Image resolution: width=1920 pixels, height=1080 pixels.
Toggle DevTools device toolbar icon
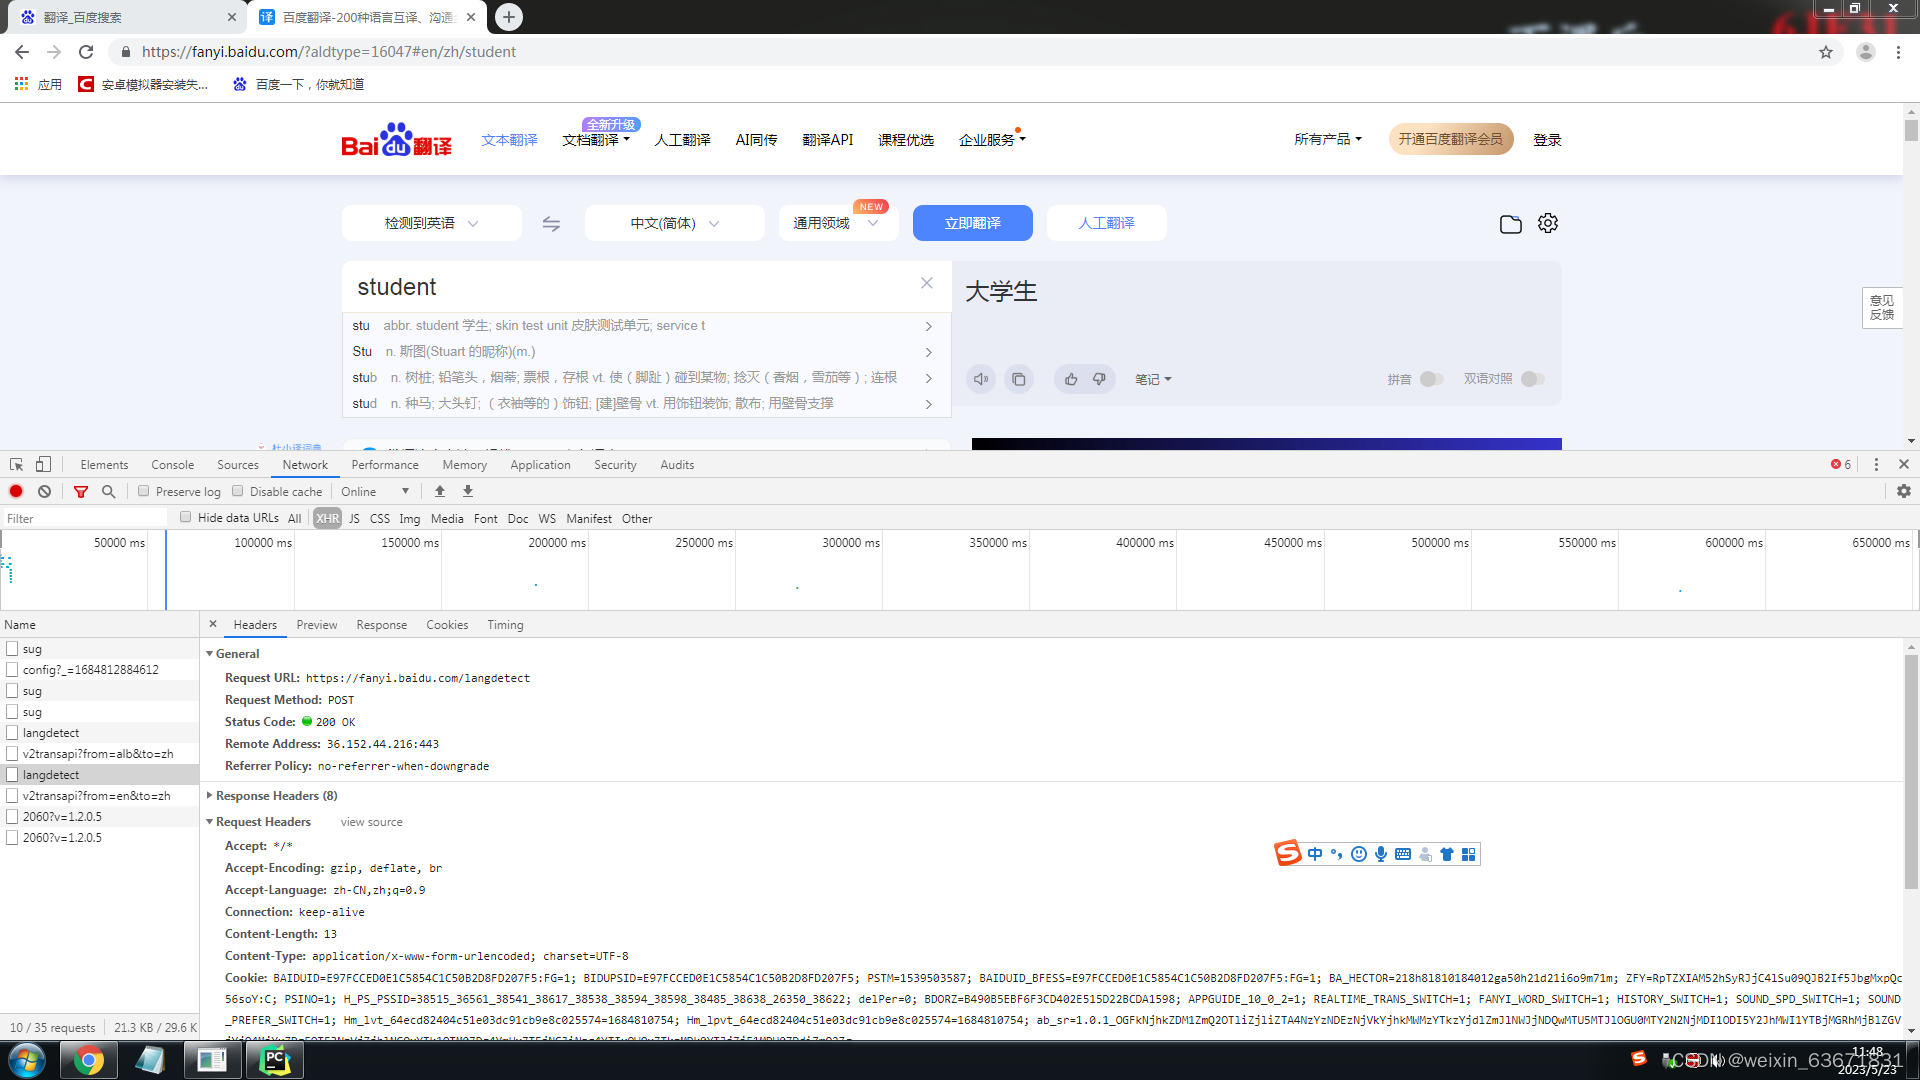(43, 464)
